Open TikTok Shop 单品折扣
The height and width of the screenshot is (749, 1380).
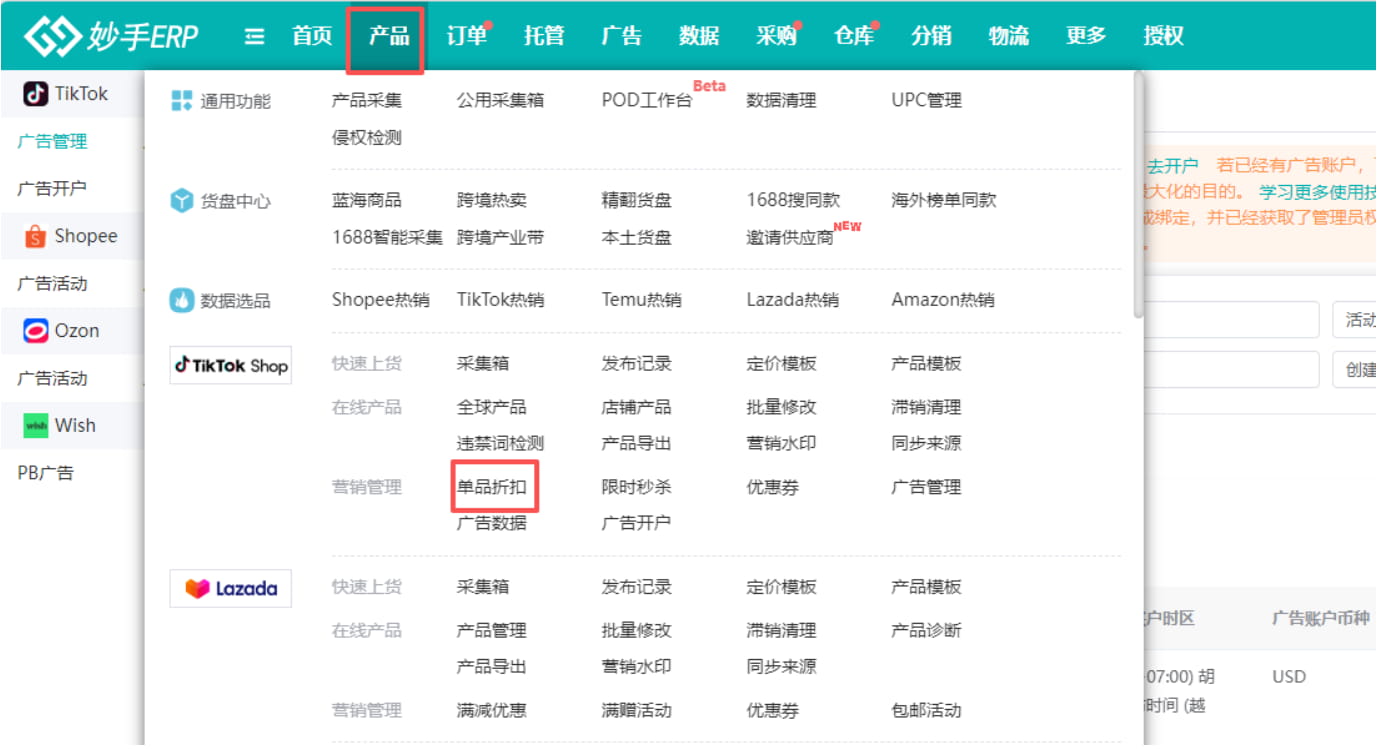coord(492,488)
